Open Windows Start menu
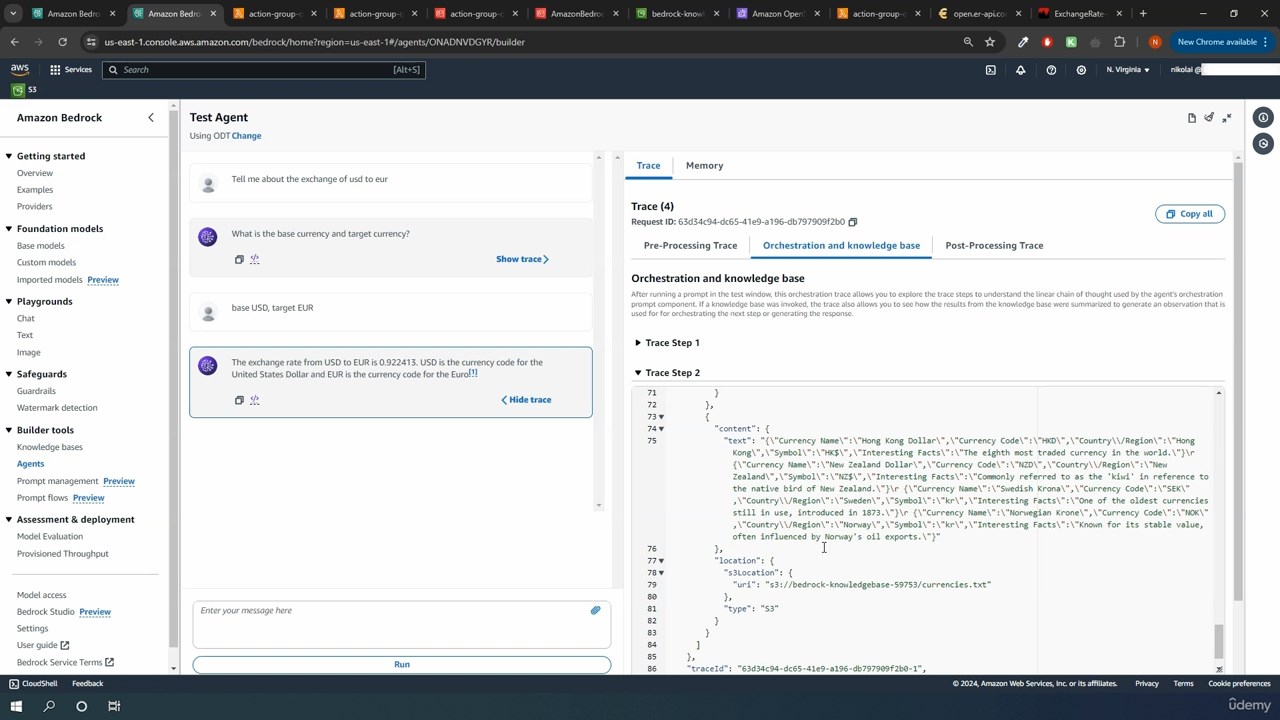 point(16,706)
